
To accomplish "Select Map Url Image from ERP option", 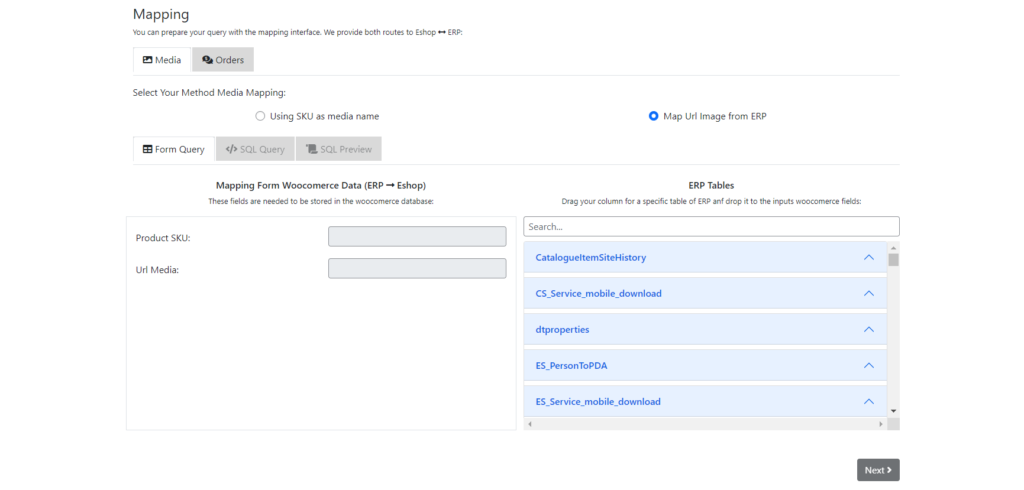I will pyautogui.click(x=654, y=116).
